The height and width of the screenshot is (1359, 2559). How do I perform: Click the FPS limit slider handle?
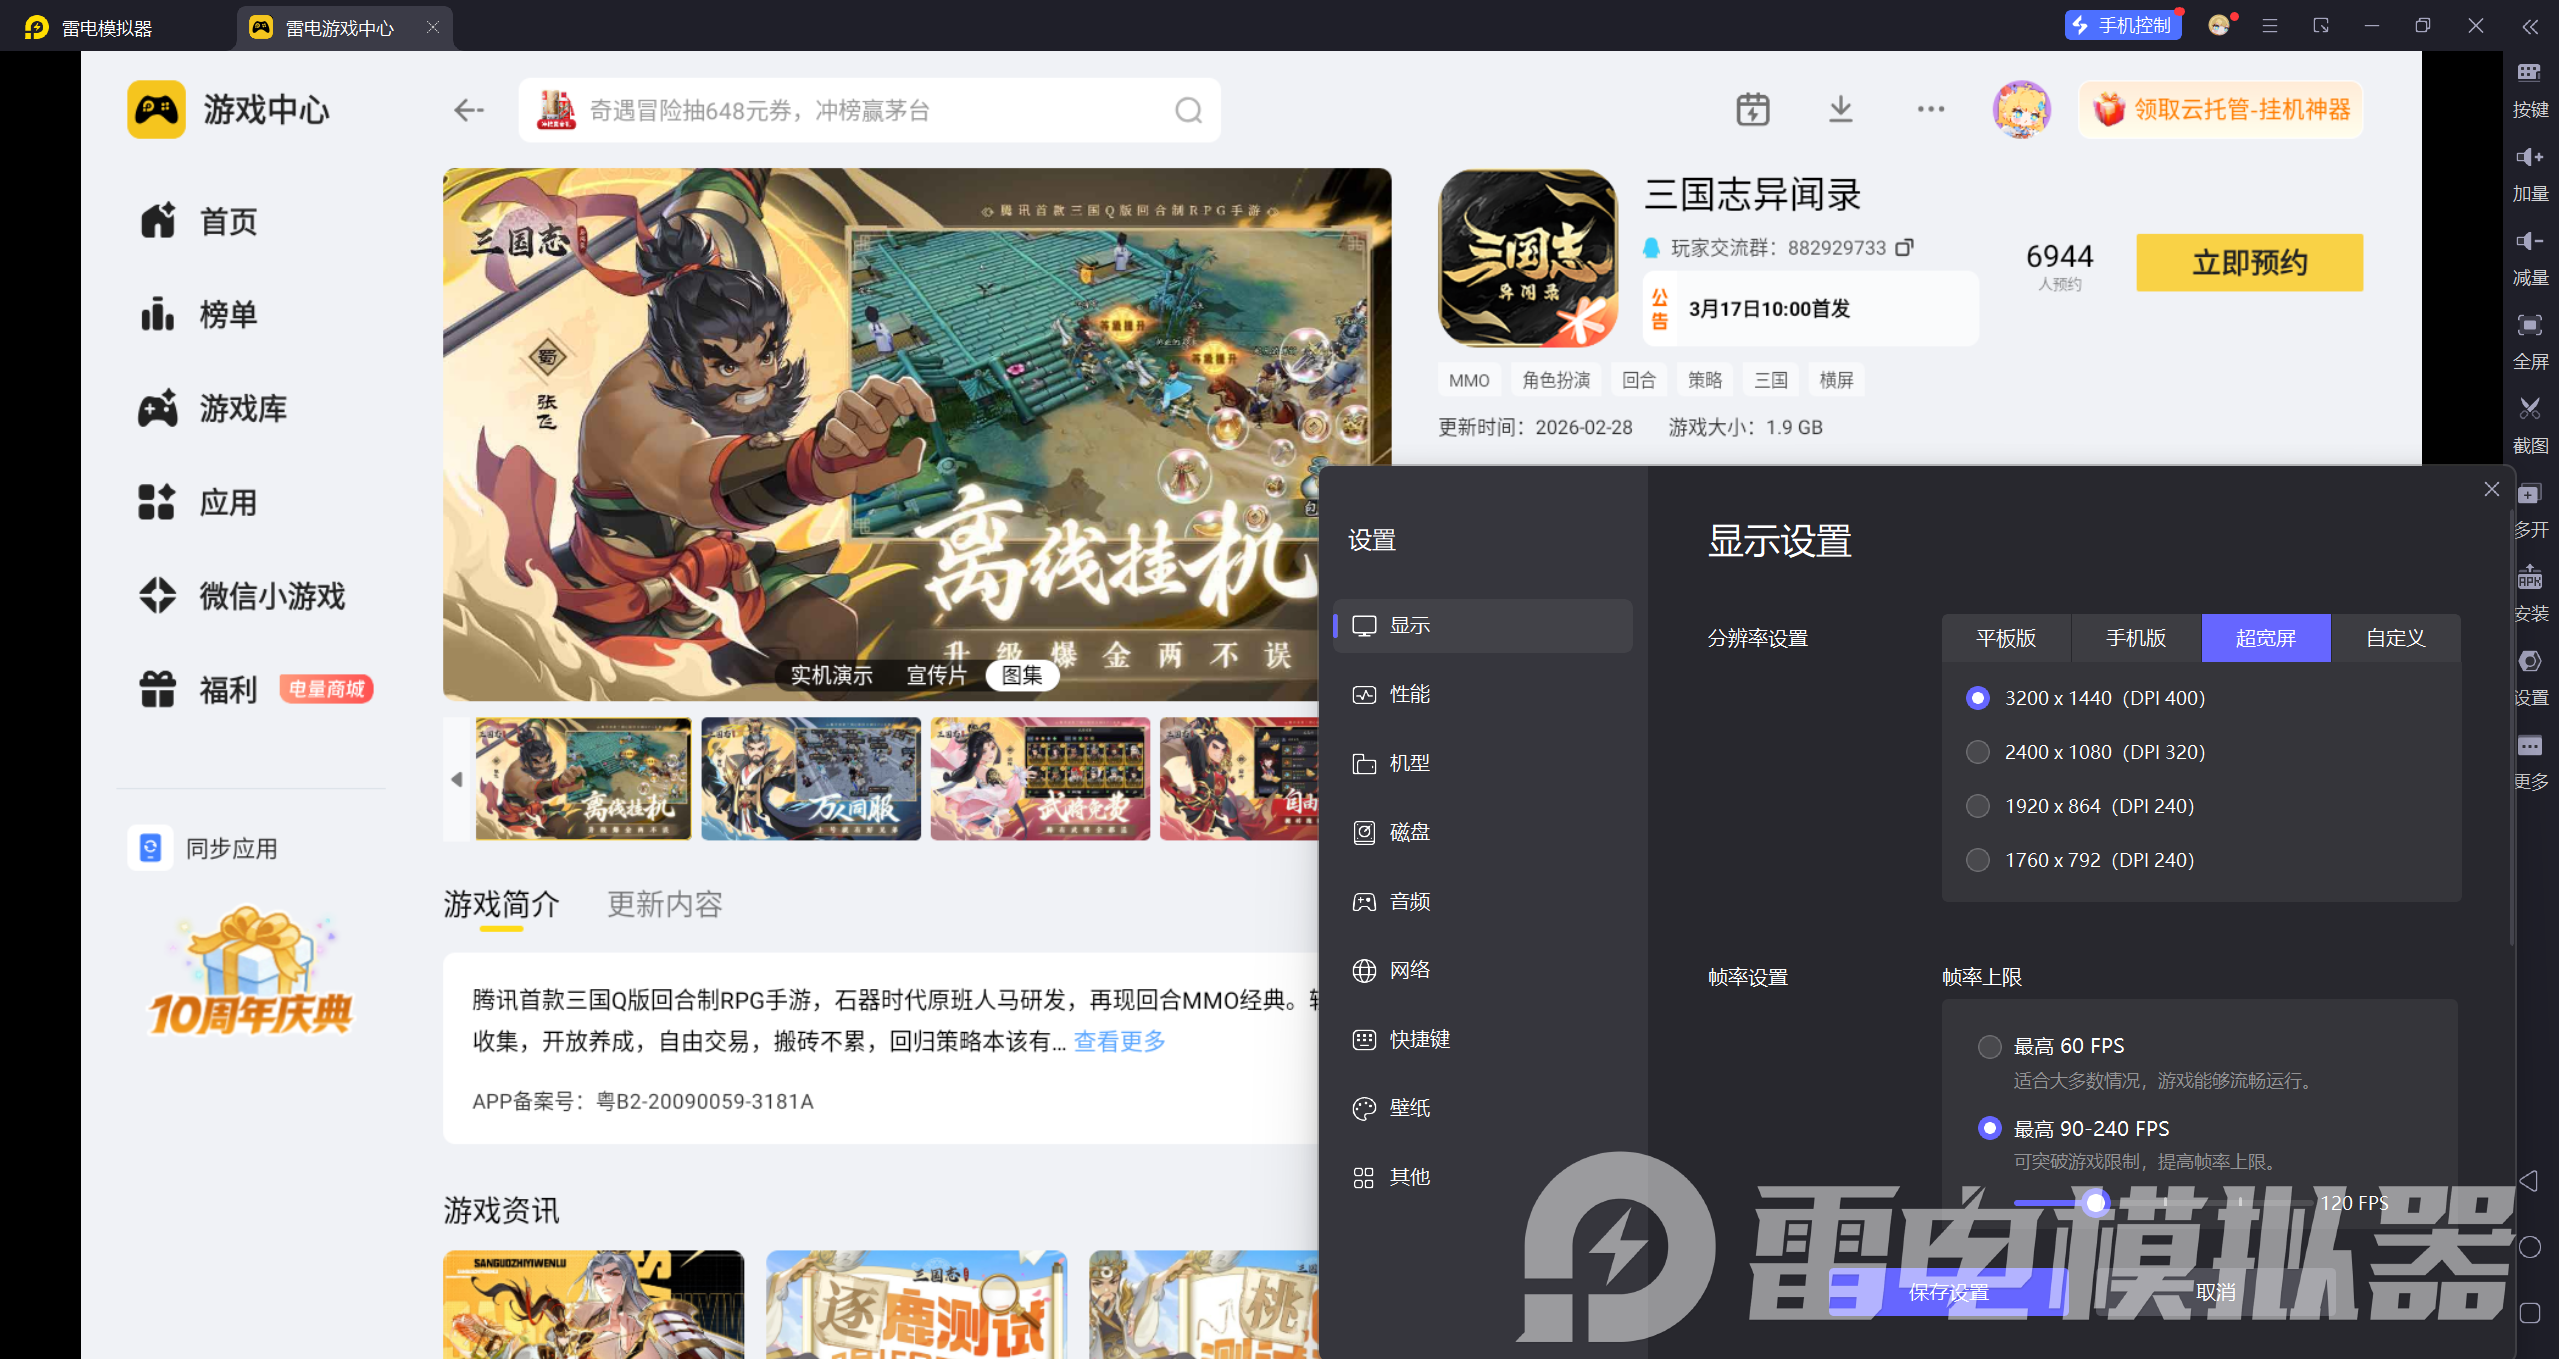click(x=2095, y=1203)
